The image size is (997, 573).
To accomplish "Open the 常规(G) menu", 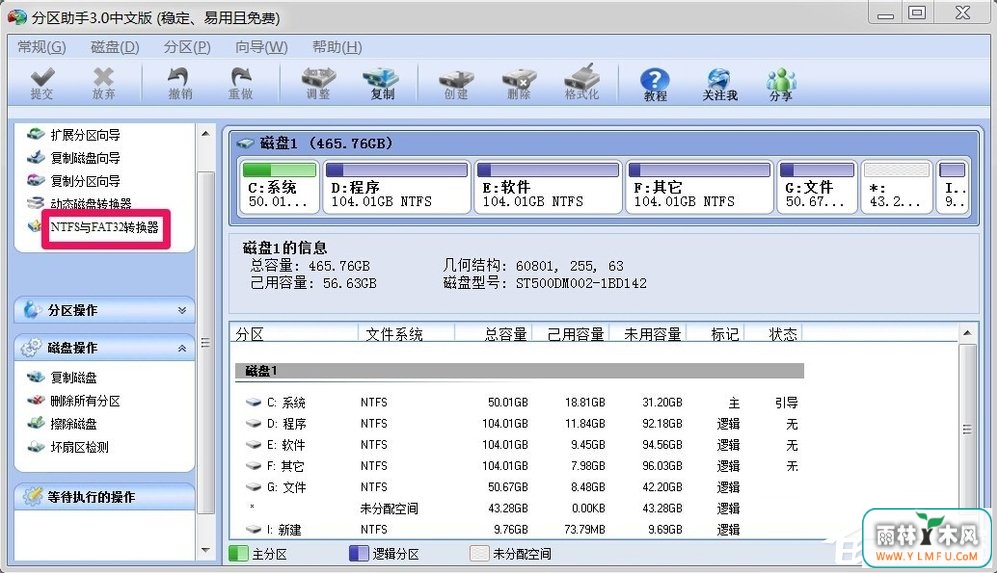I will [42, 47].
